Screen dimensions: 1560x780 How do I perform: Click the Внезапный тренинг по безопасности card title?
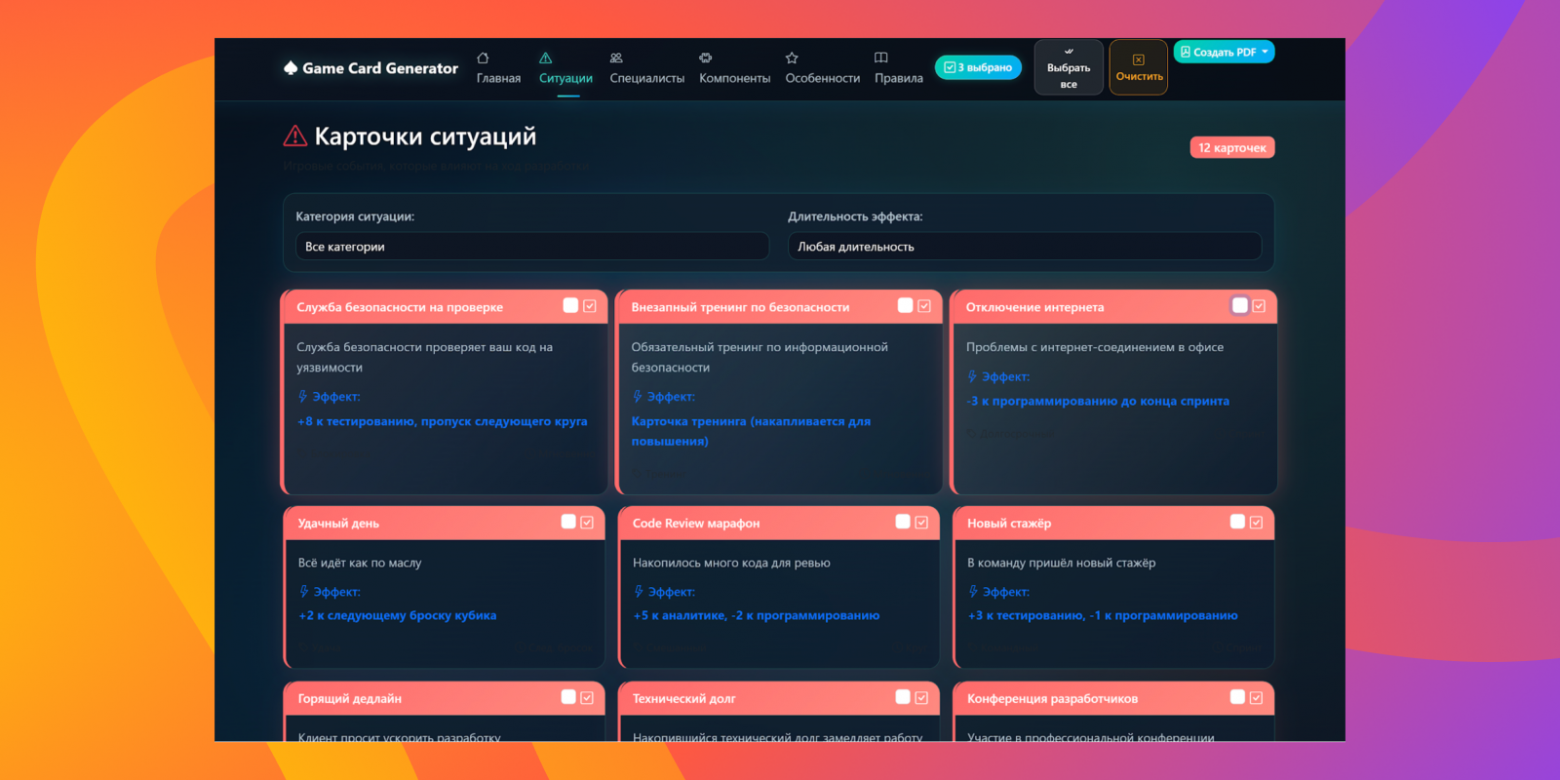pyautogui.click(x=740, y=307)
